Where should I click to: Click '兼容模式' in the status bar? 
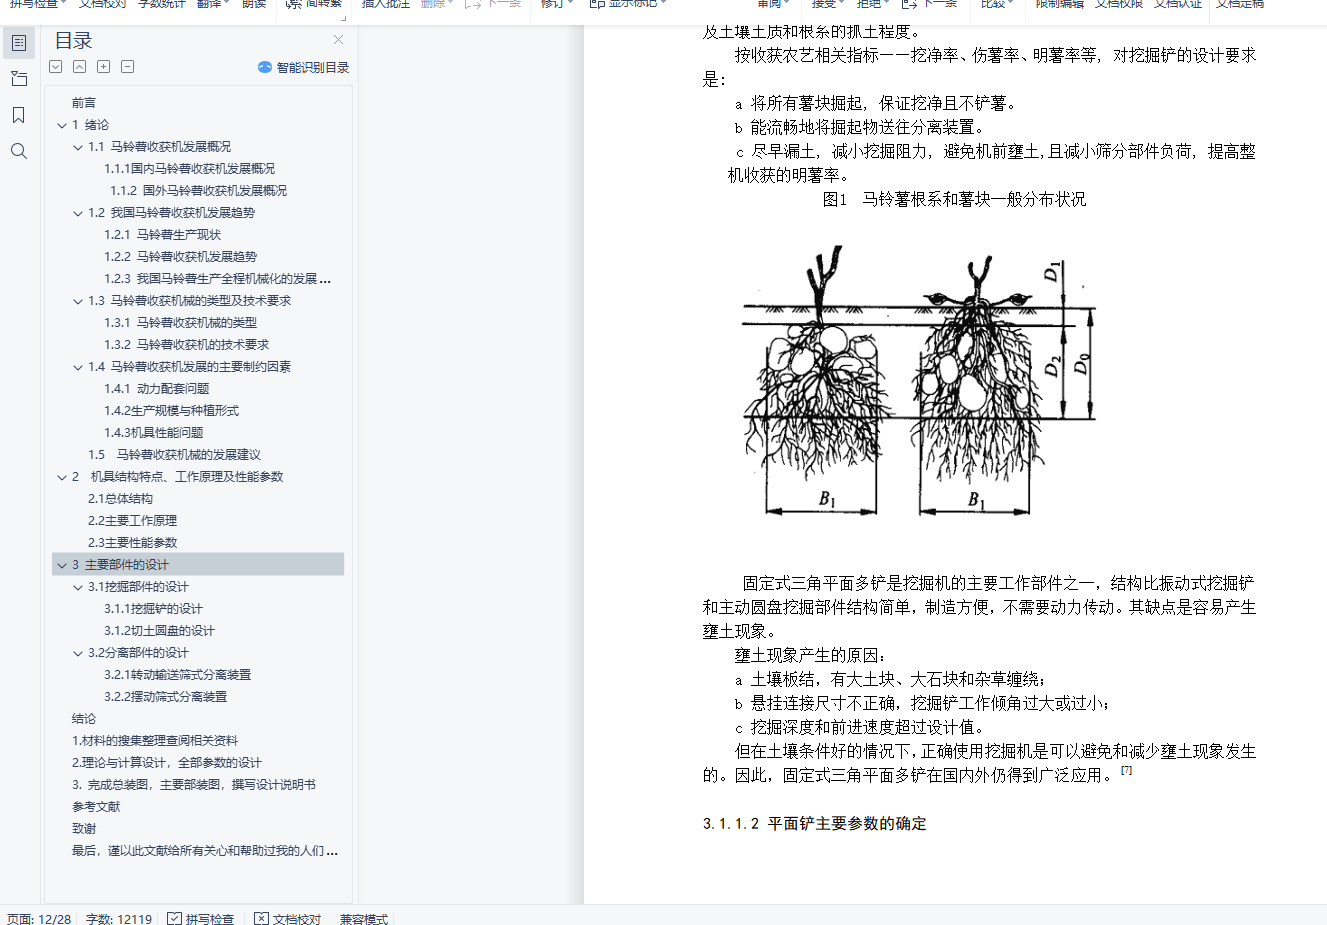pos(363,919)
